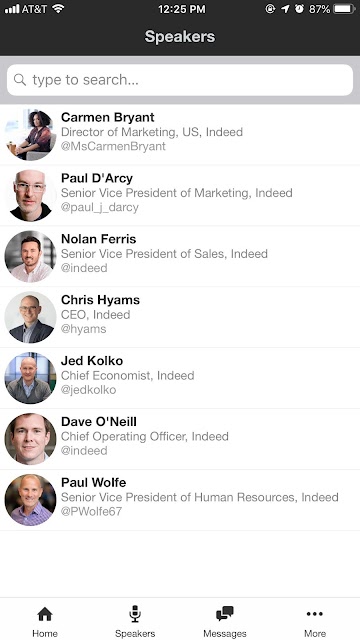
Task: Open Jed Kolko's speaker details
Action: pos(180,378)
